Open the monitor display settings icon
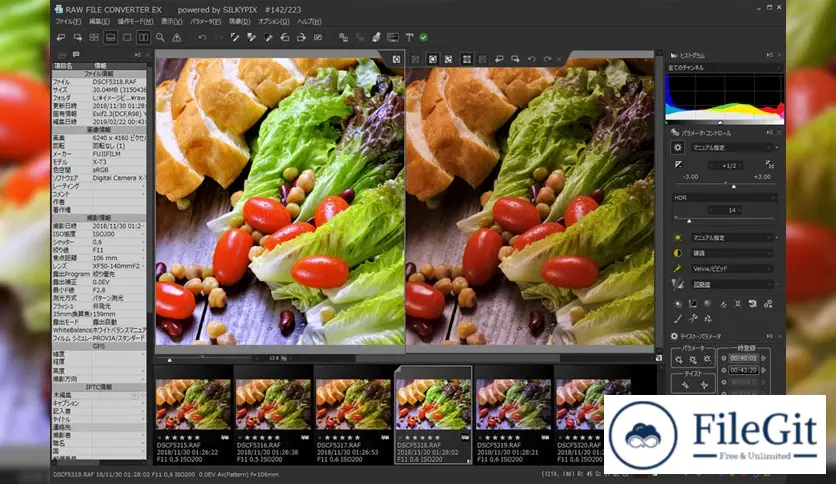The height and width of the screenshot is (484, 836). coord(393,37)
